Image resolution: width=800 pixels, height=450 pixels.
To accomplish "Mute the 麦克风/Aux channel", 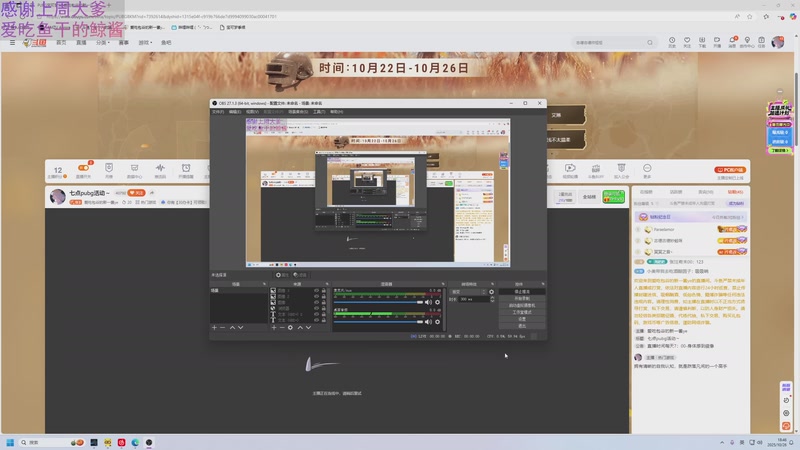I will (x=428, y=302).
